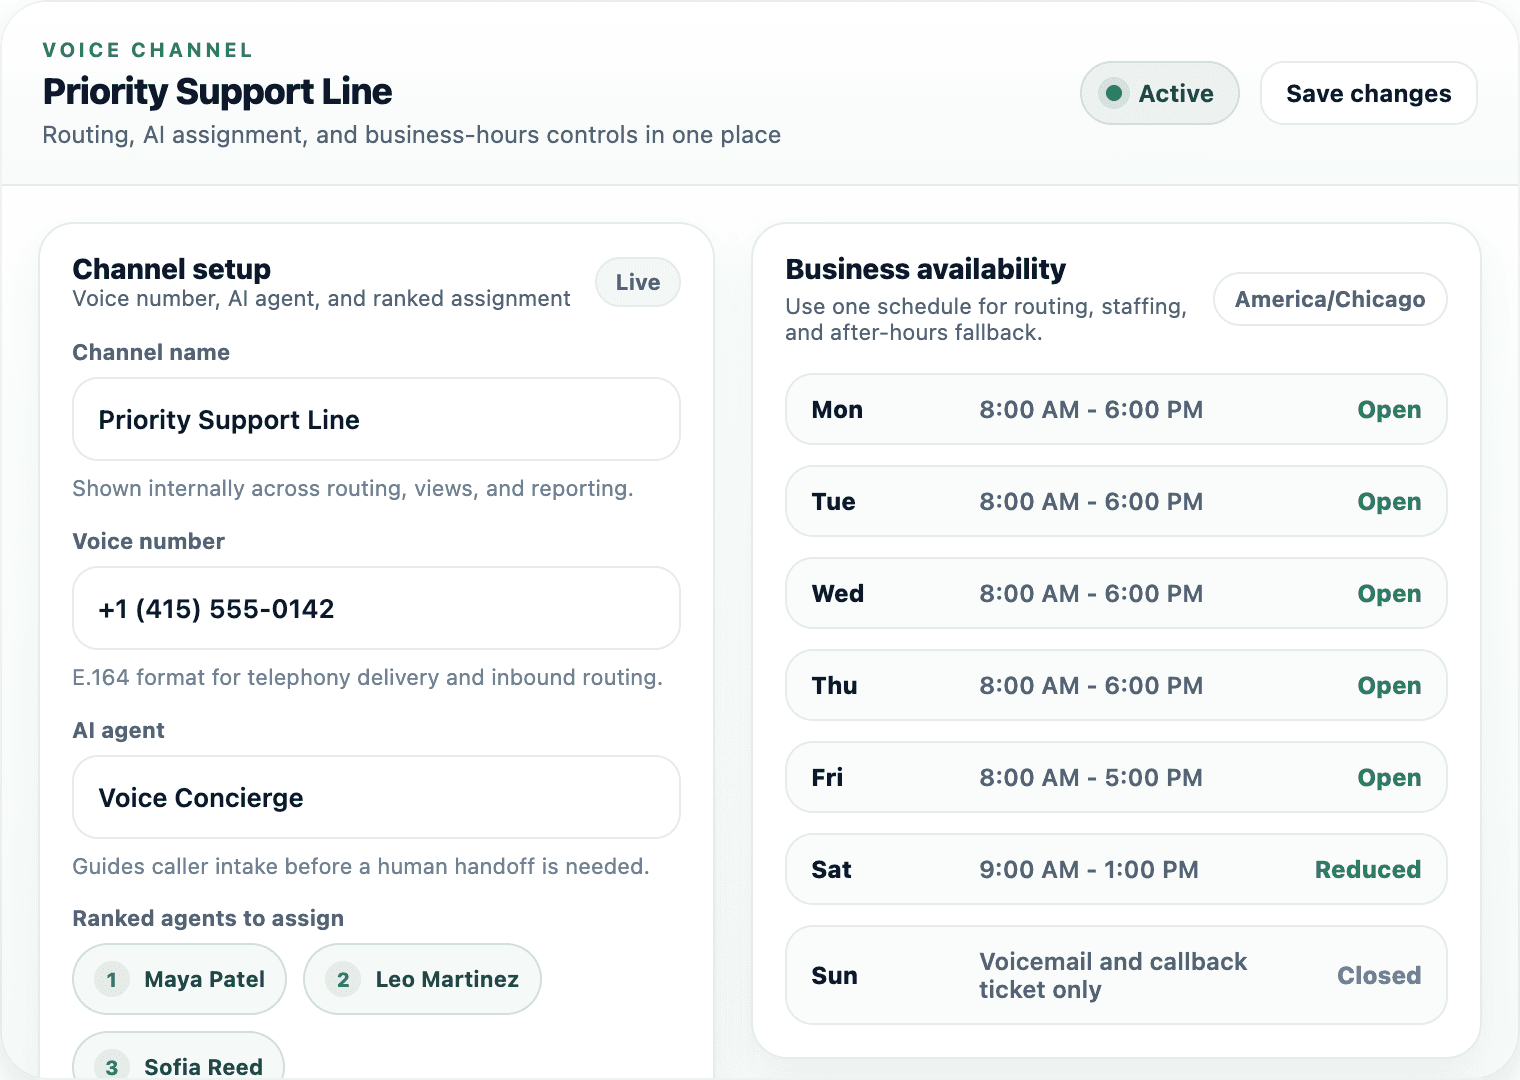Open the Voice Concierge AI agent selector
This screenshot has height=1080, width=1520.
[376, 797]
